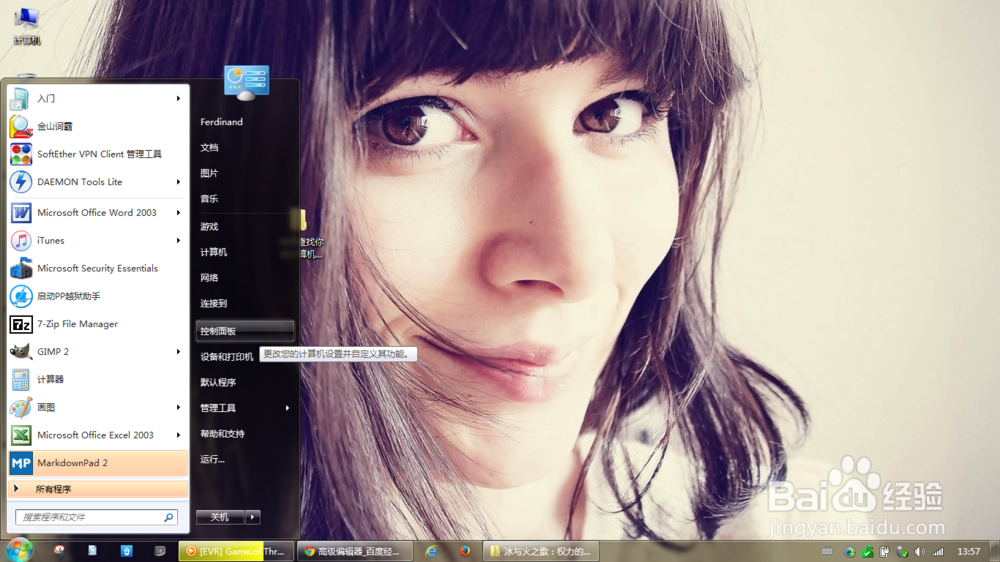The width and height of the screenshot is (1000, 562).
Task: Launch 金山词霸 from start menu
Action: pyautogui.click(x=98, y=126)
